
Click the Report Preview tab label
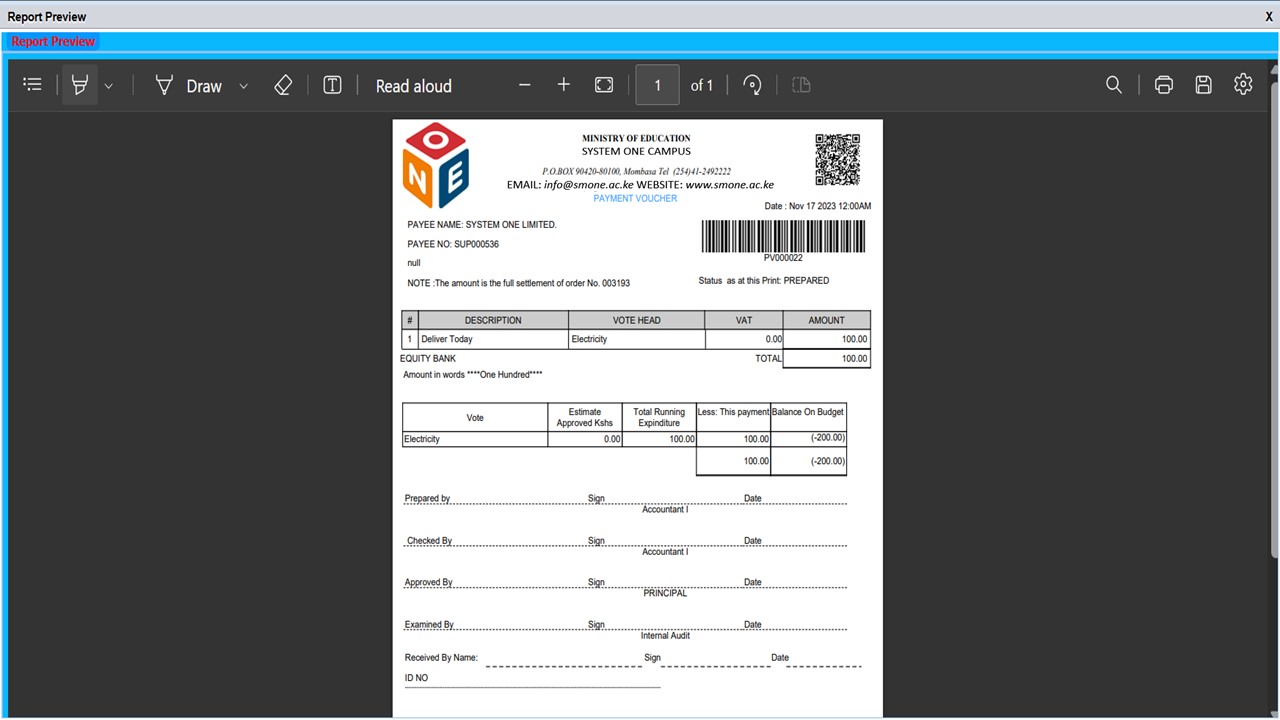53,41
